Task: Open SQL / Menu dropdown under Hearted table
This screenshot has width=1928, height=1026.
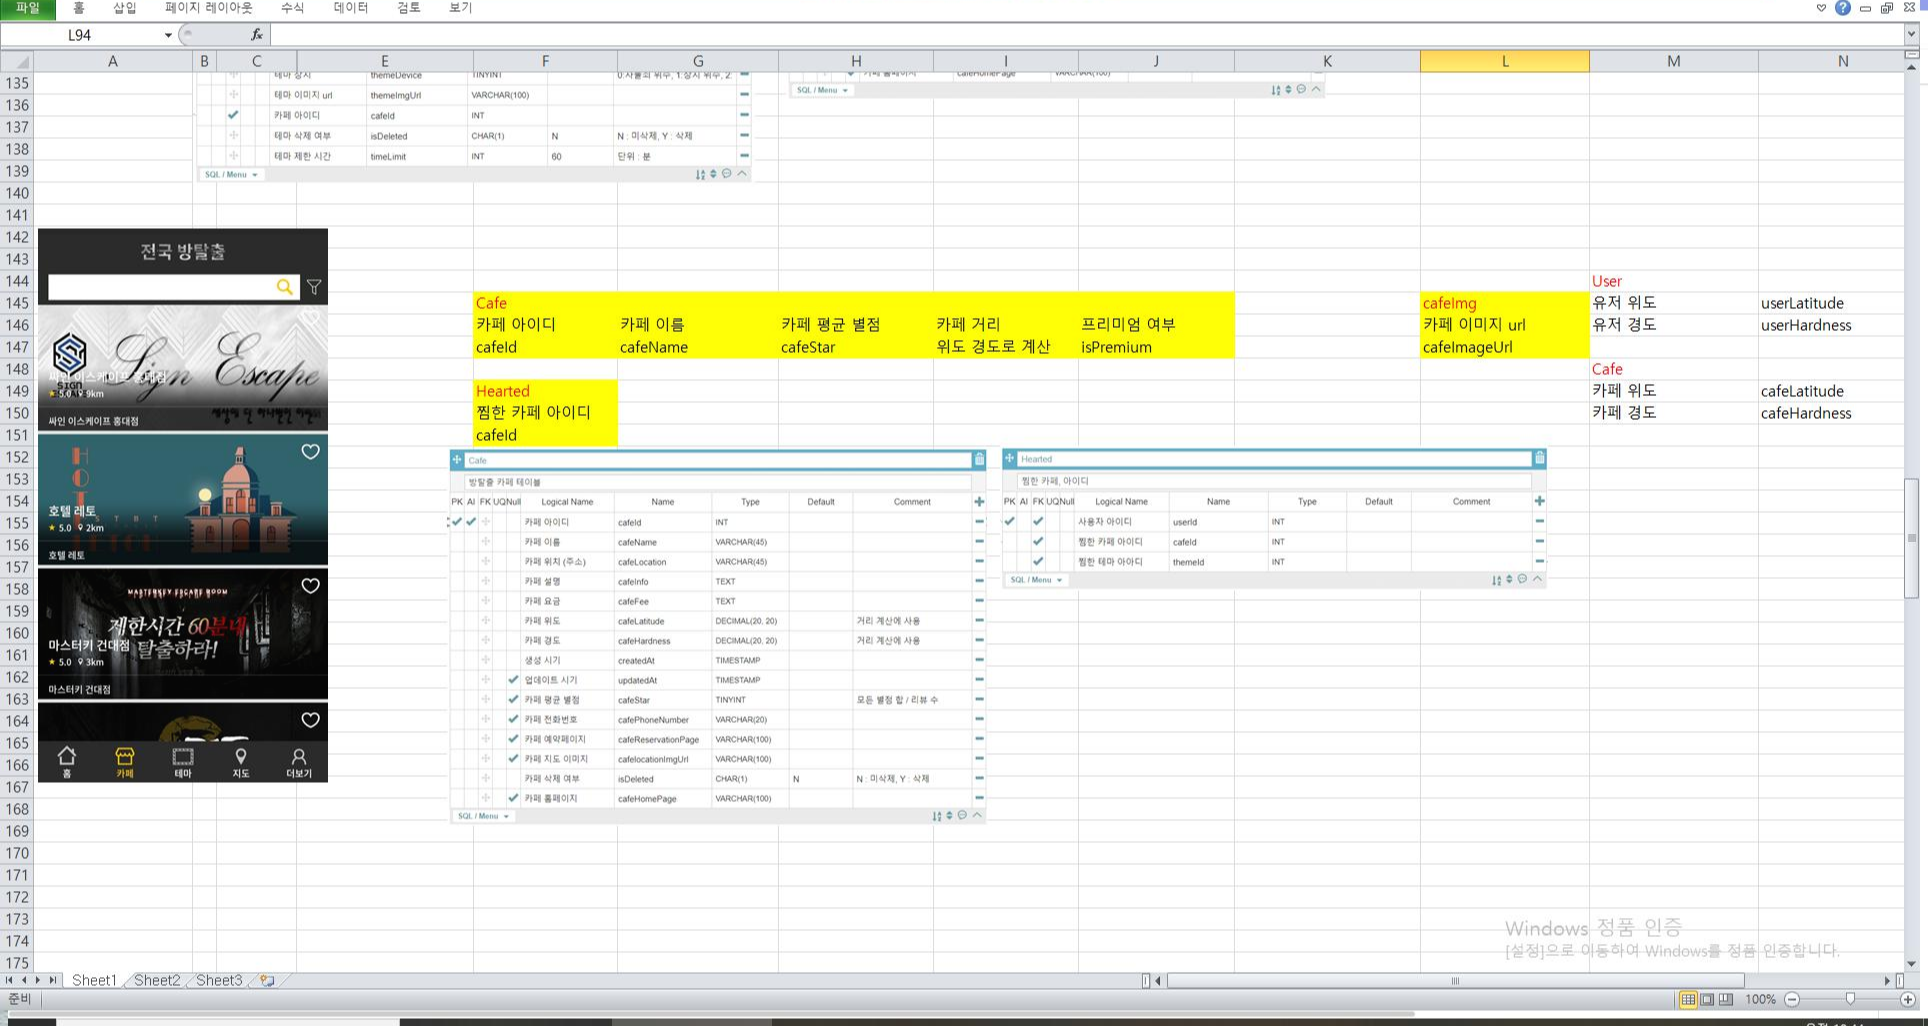Action: point(1037,580)
